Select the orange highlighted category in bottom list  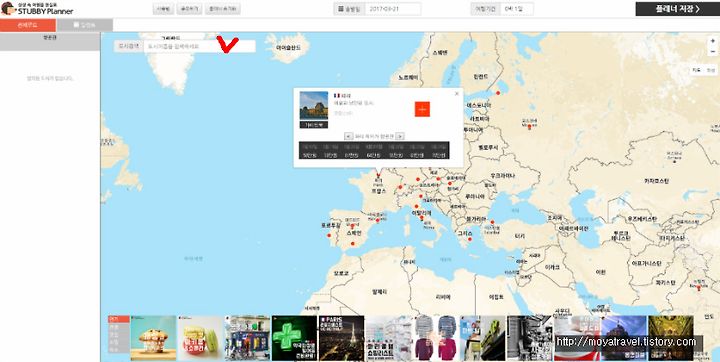click(119, 319)
